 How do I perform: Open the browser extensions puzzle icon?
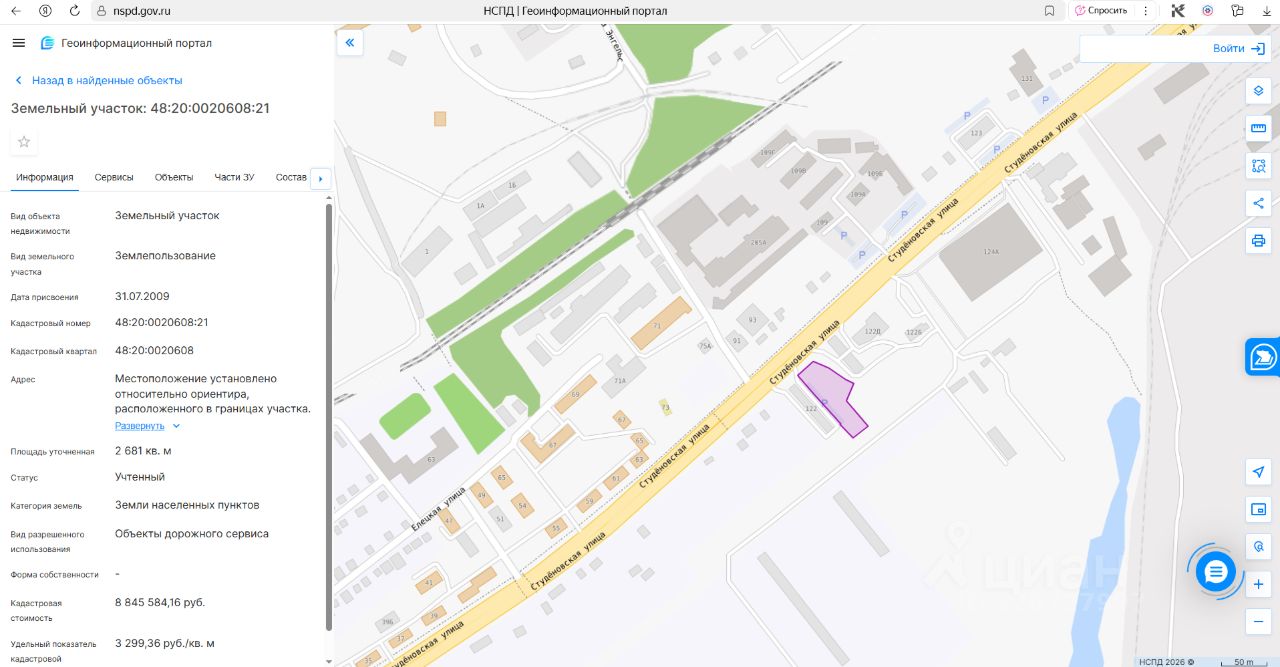[1237, 11]
